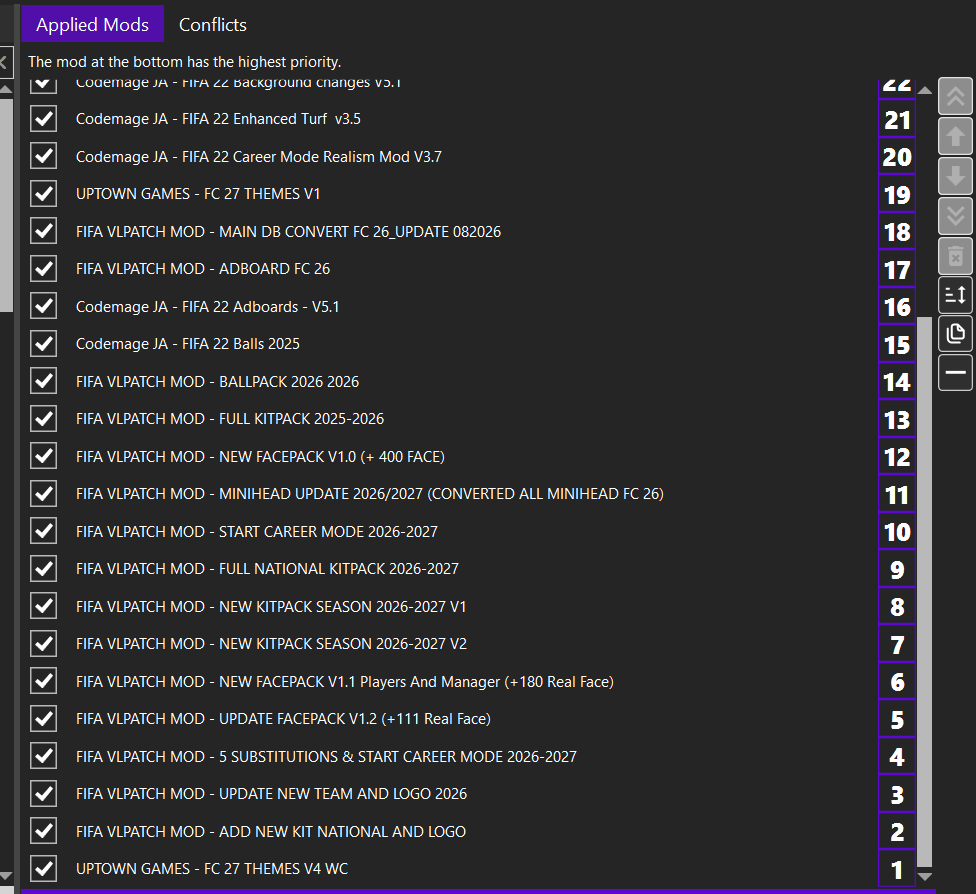Move mod down one position arrow
The image size is (976, 894).
955,176
